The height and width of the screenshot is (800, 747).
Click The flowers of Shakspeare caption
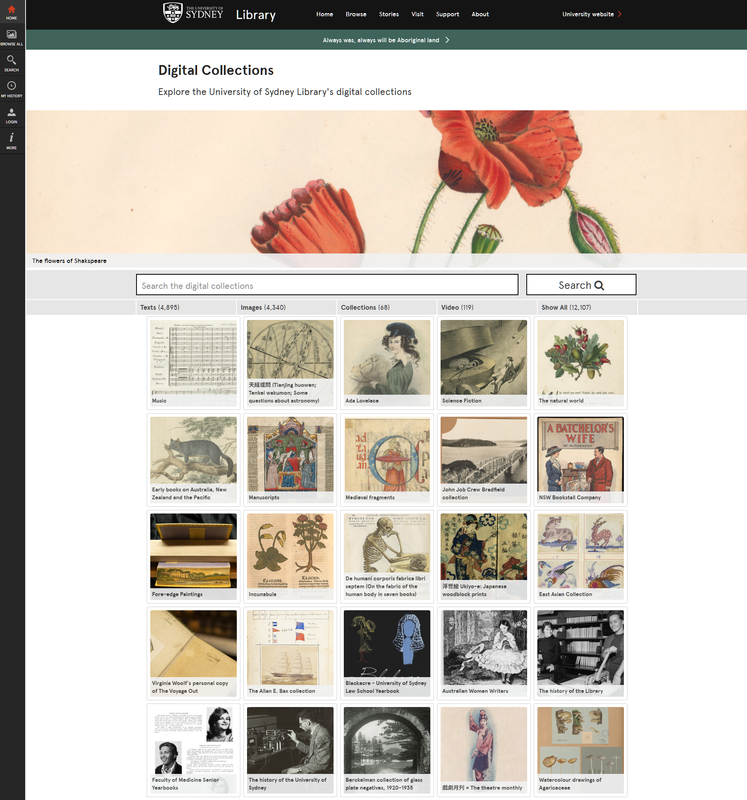pyautogui.click(x=69, y=261)
